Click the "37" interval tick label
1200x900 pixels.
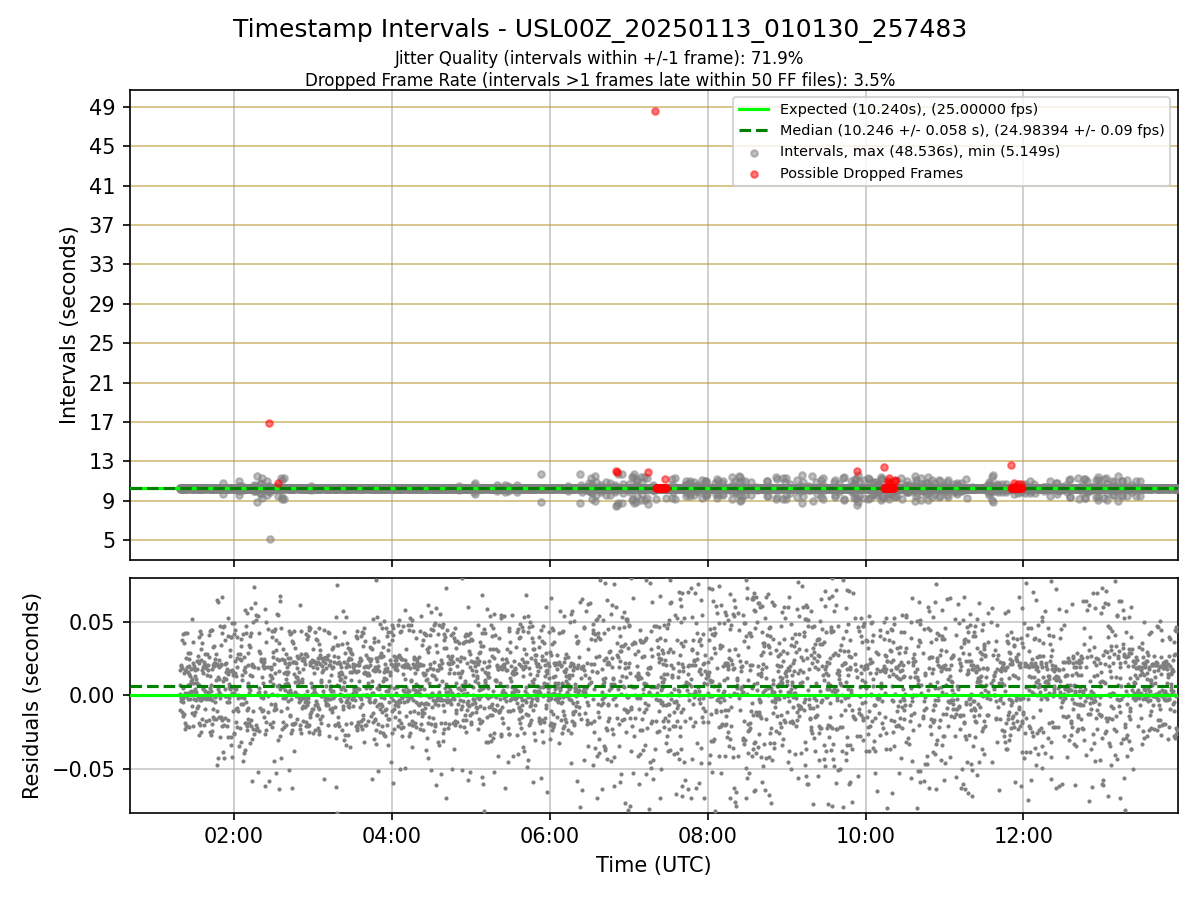104,225
